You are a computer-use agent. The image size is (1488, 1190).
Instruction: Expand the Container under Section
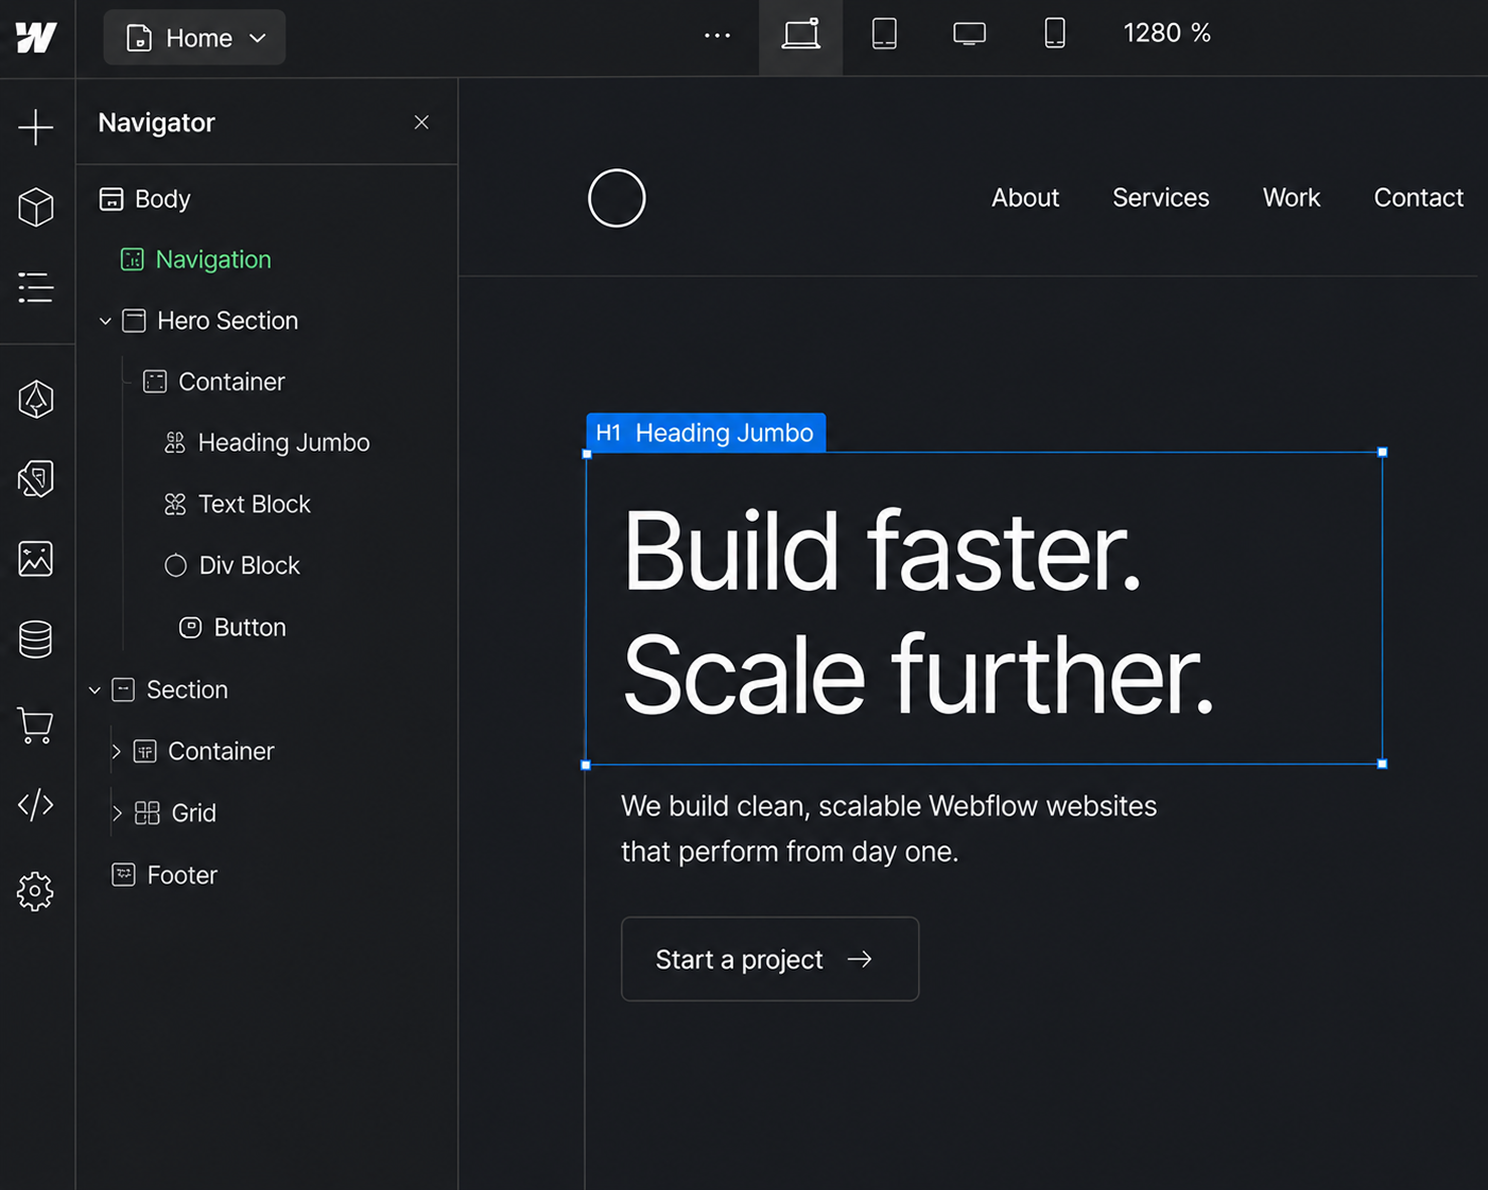(x=116, y=751)
